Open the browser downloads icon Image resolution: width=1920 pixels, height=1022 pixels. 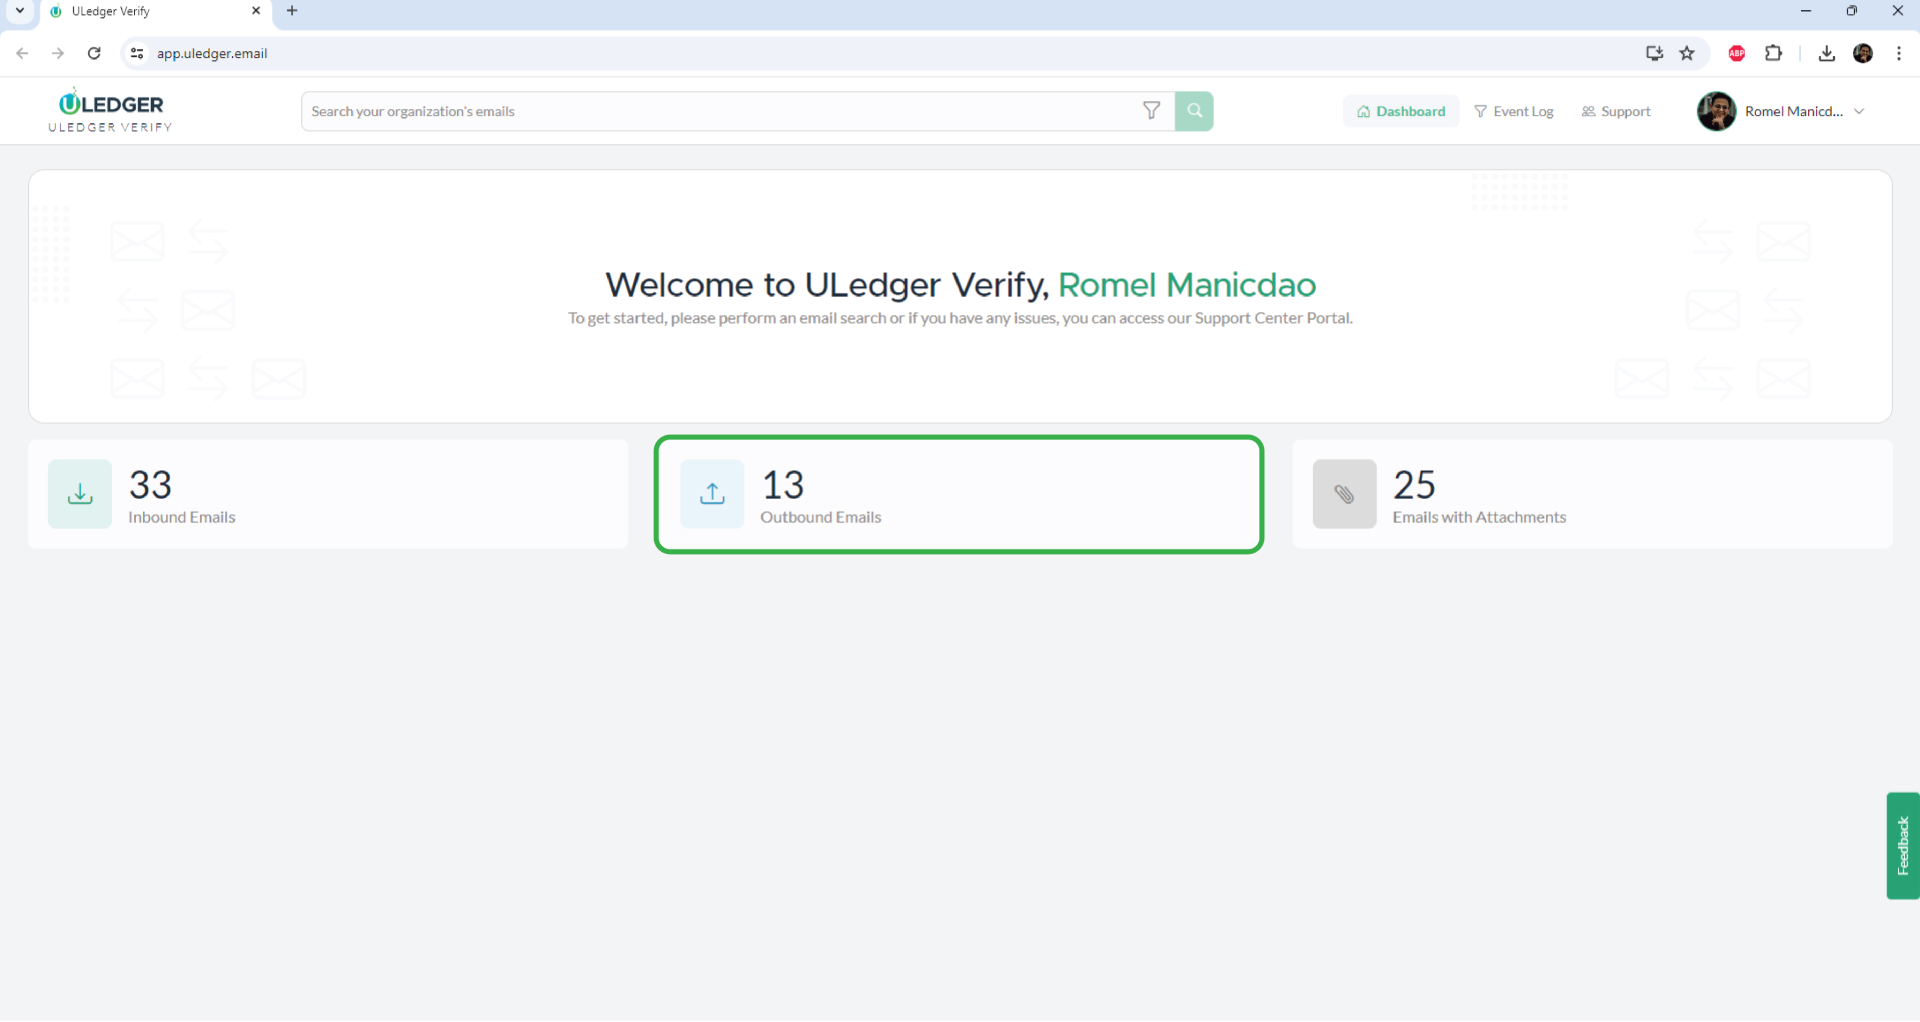click(x=1827, y=54)
